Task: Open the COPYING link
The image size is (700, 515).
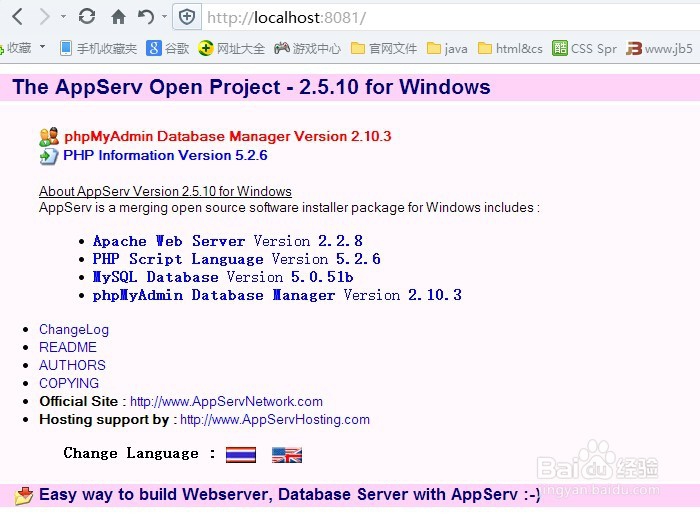Action: (x=69, y=383)
